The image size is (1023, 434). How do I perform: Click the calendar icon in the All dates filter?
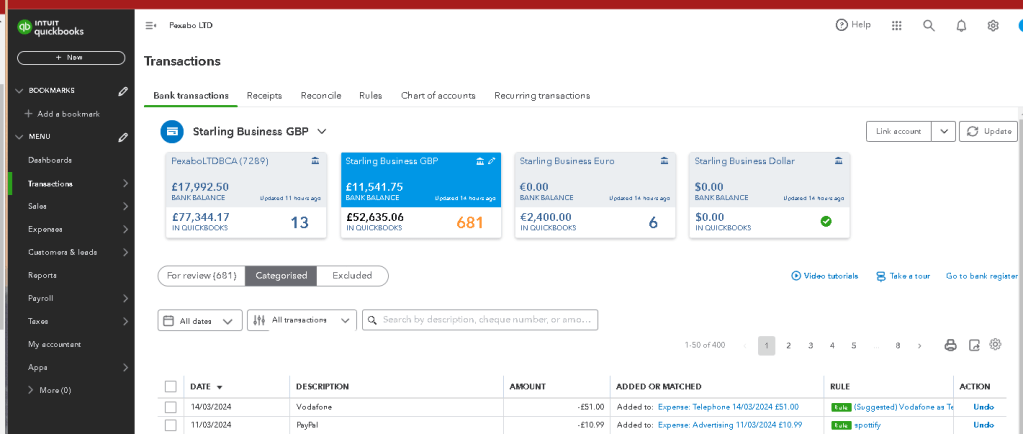[168, 321]
